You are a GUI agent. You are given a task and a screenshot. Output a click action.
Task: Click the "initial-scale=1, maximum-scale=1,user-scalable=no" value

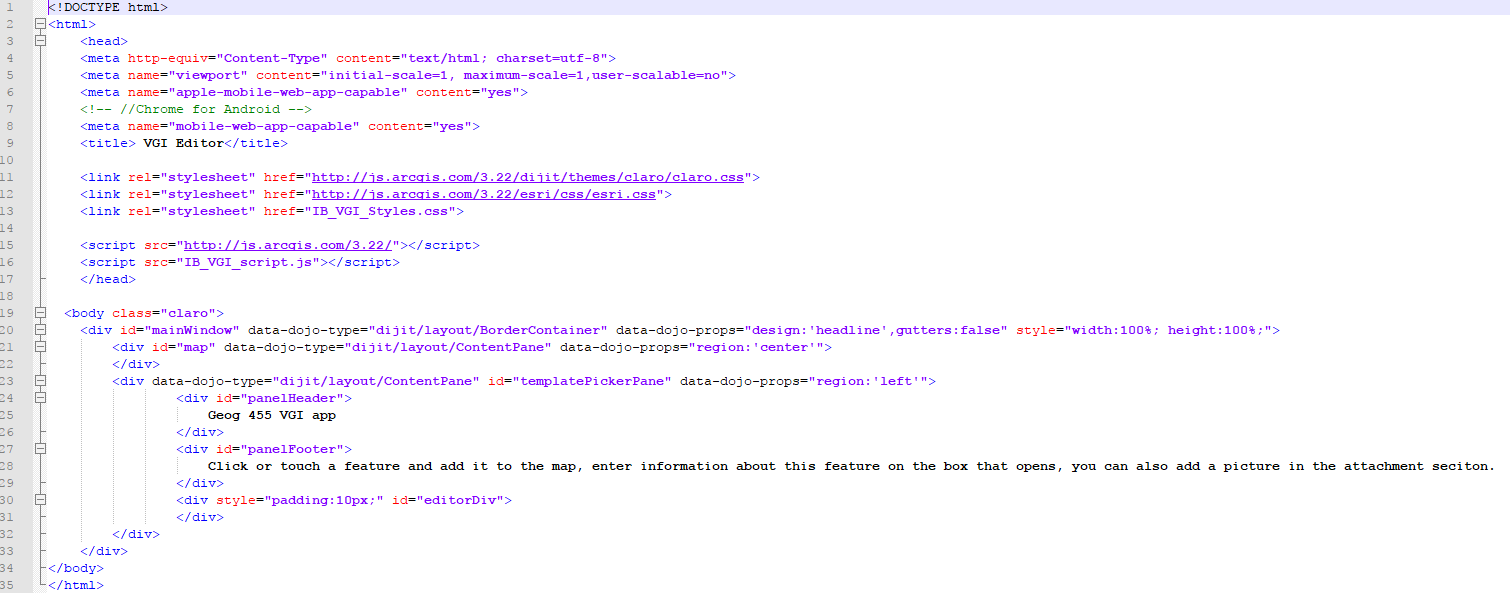524,75
